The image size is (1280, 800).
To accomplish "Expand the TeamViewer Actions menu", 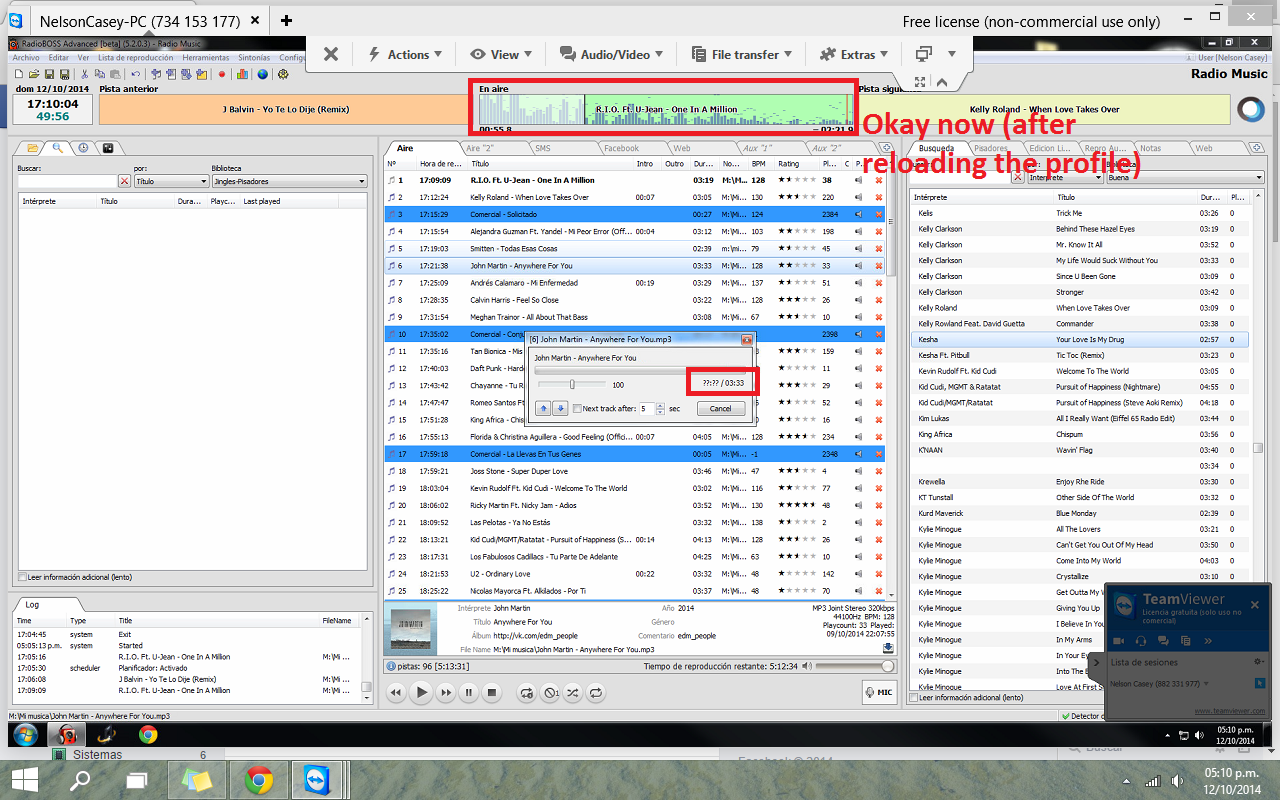I will tap(405, 55).
